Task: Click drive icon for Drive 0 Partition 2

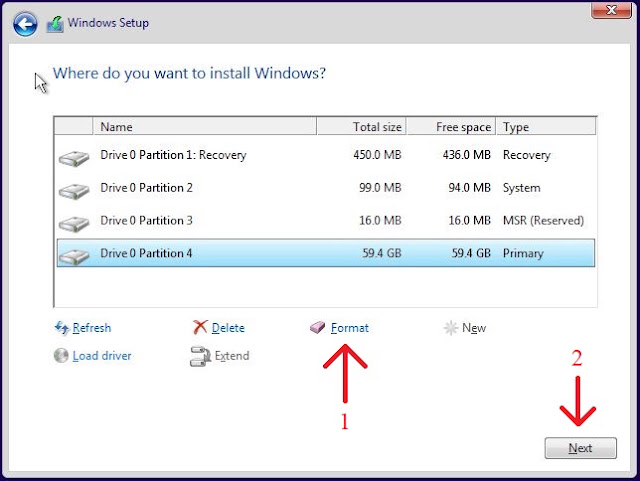Action: (x=74, y=191)
